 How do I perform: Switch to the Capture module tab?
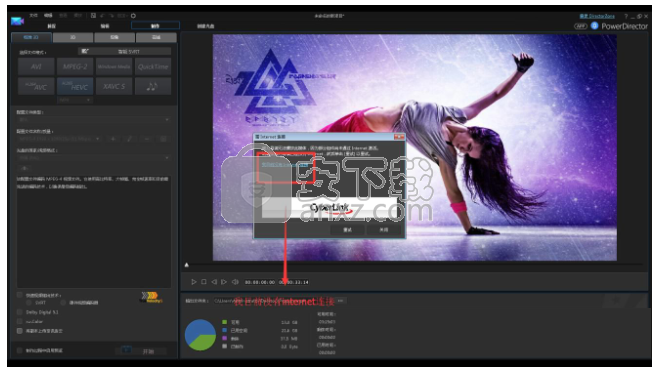(51, 26)
